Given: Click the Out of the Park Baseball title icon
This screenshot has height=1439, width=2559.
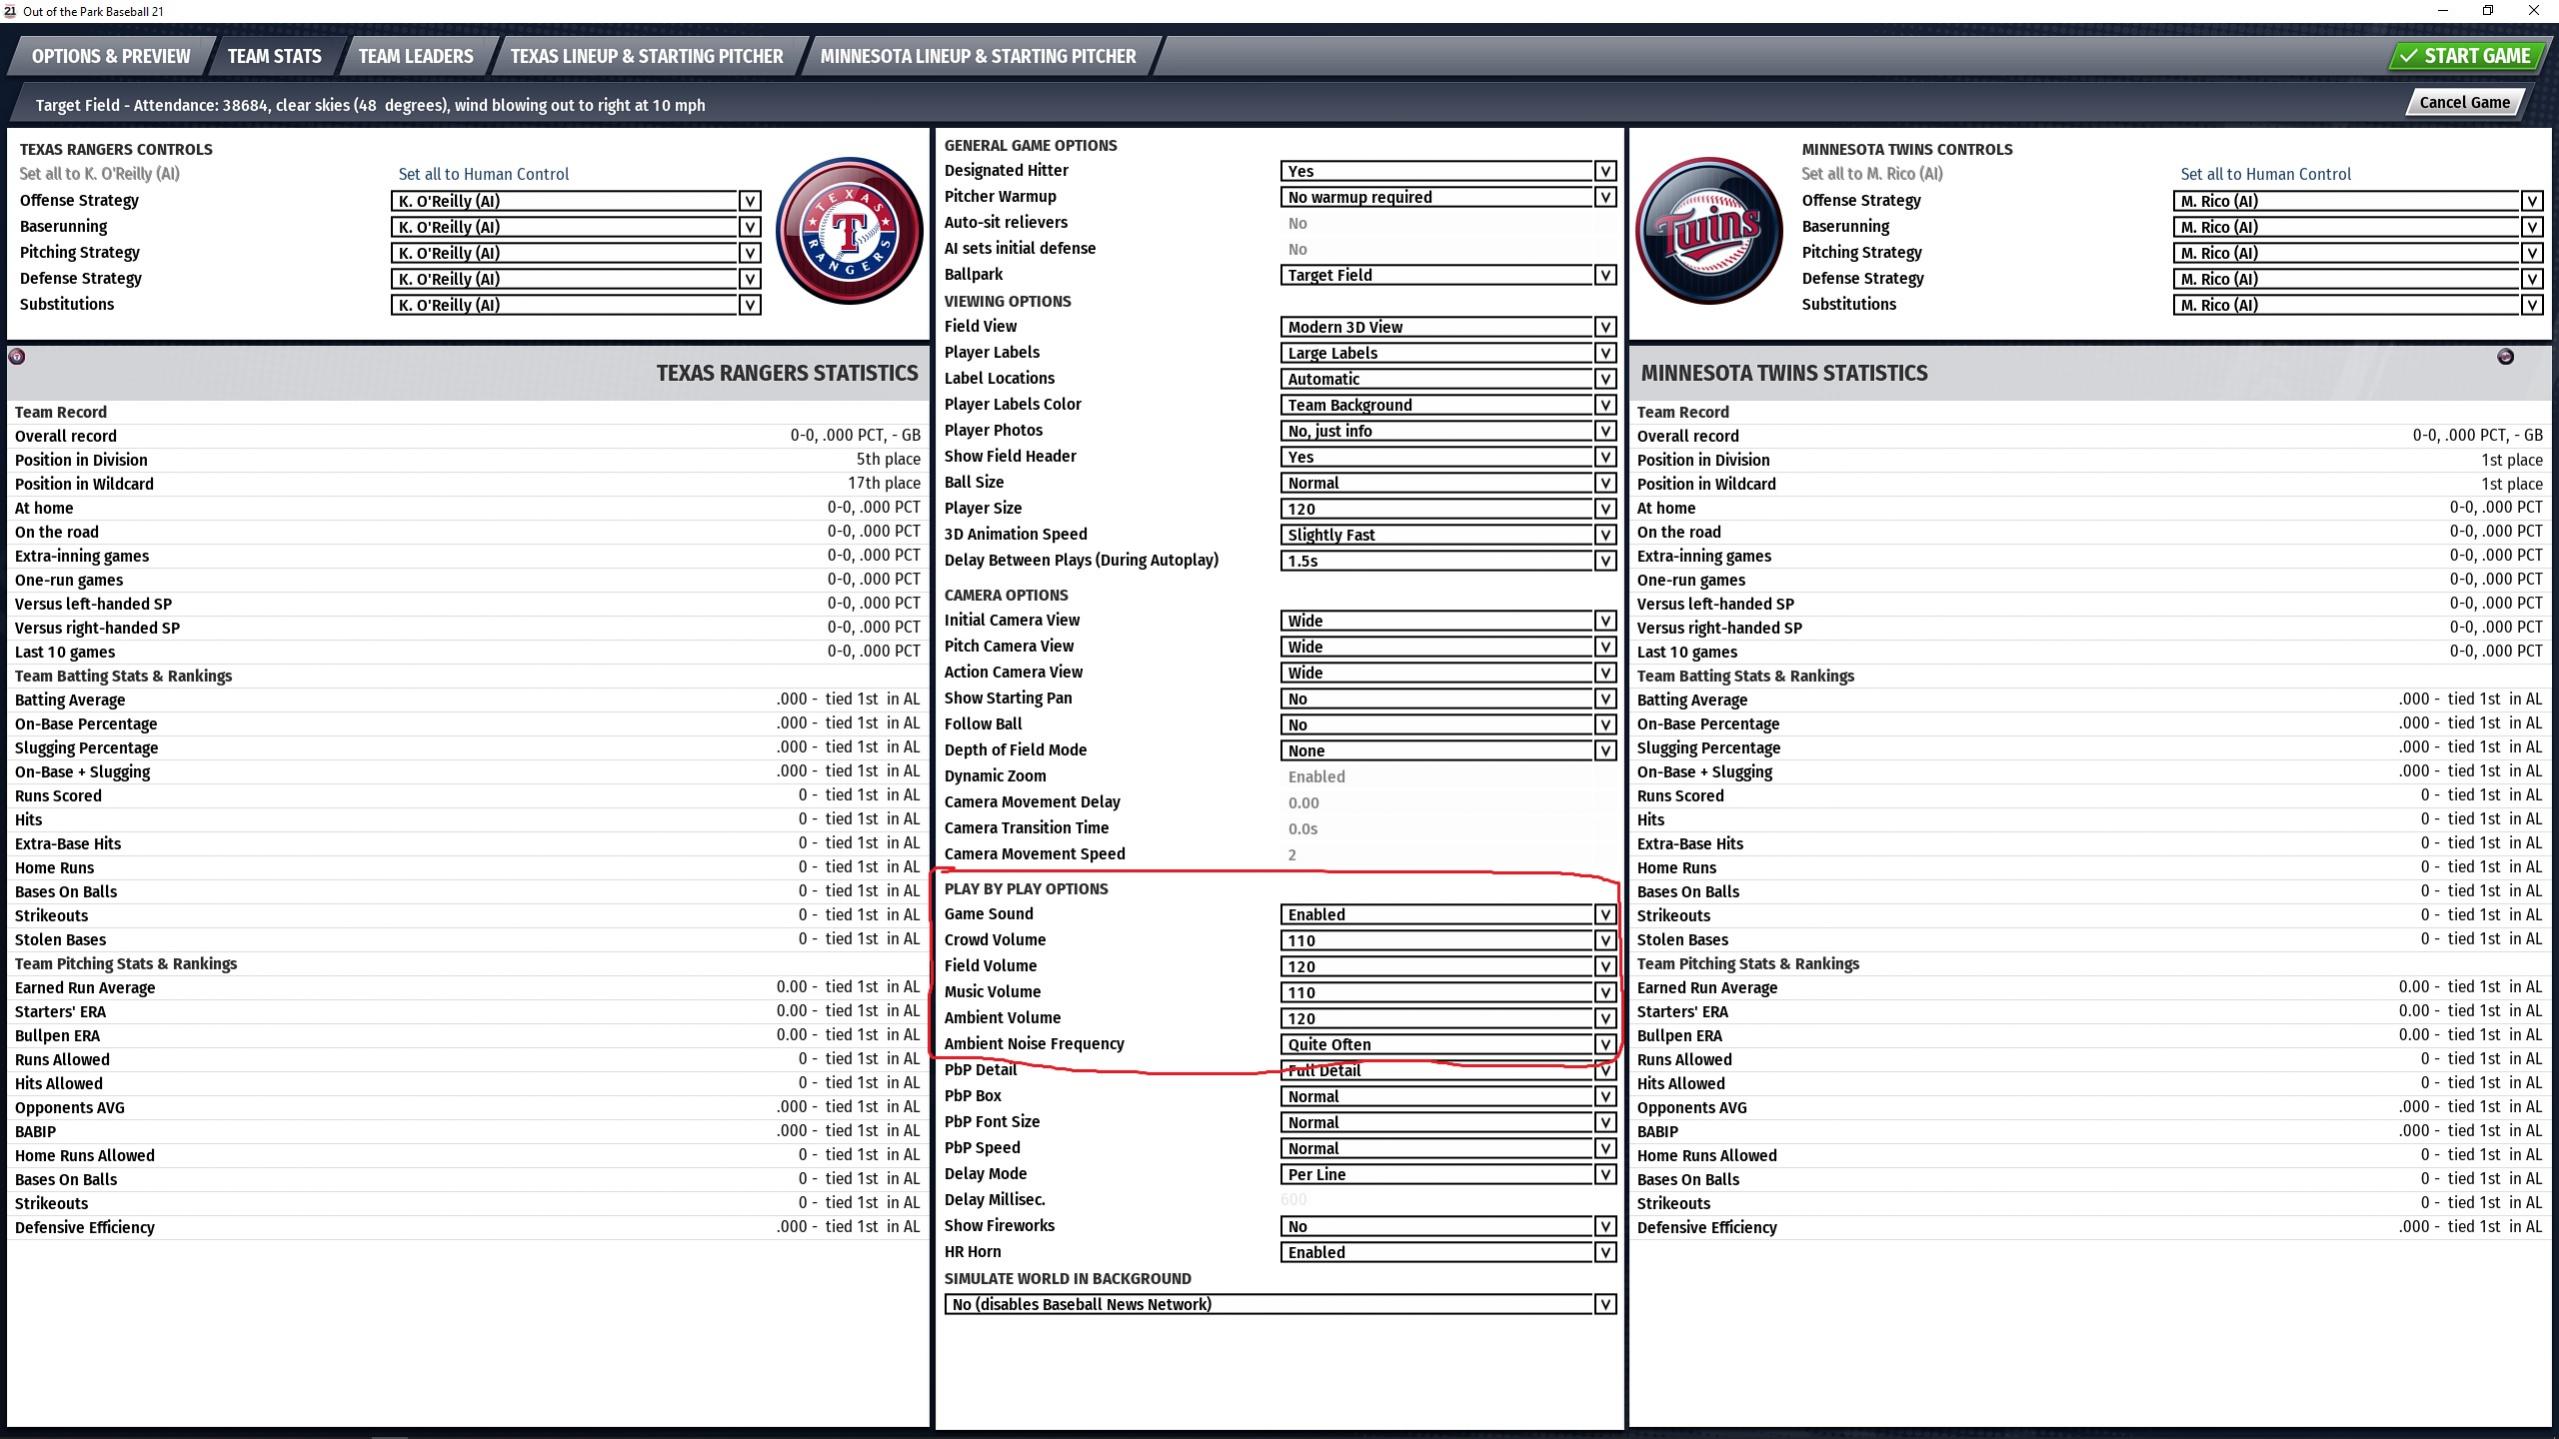Looking at the screenshot, I should [10, 11].
